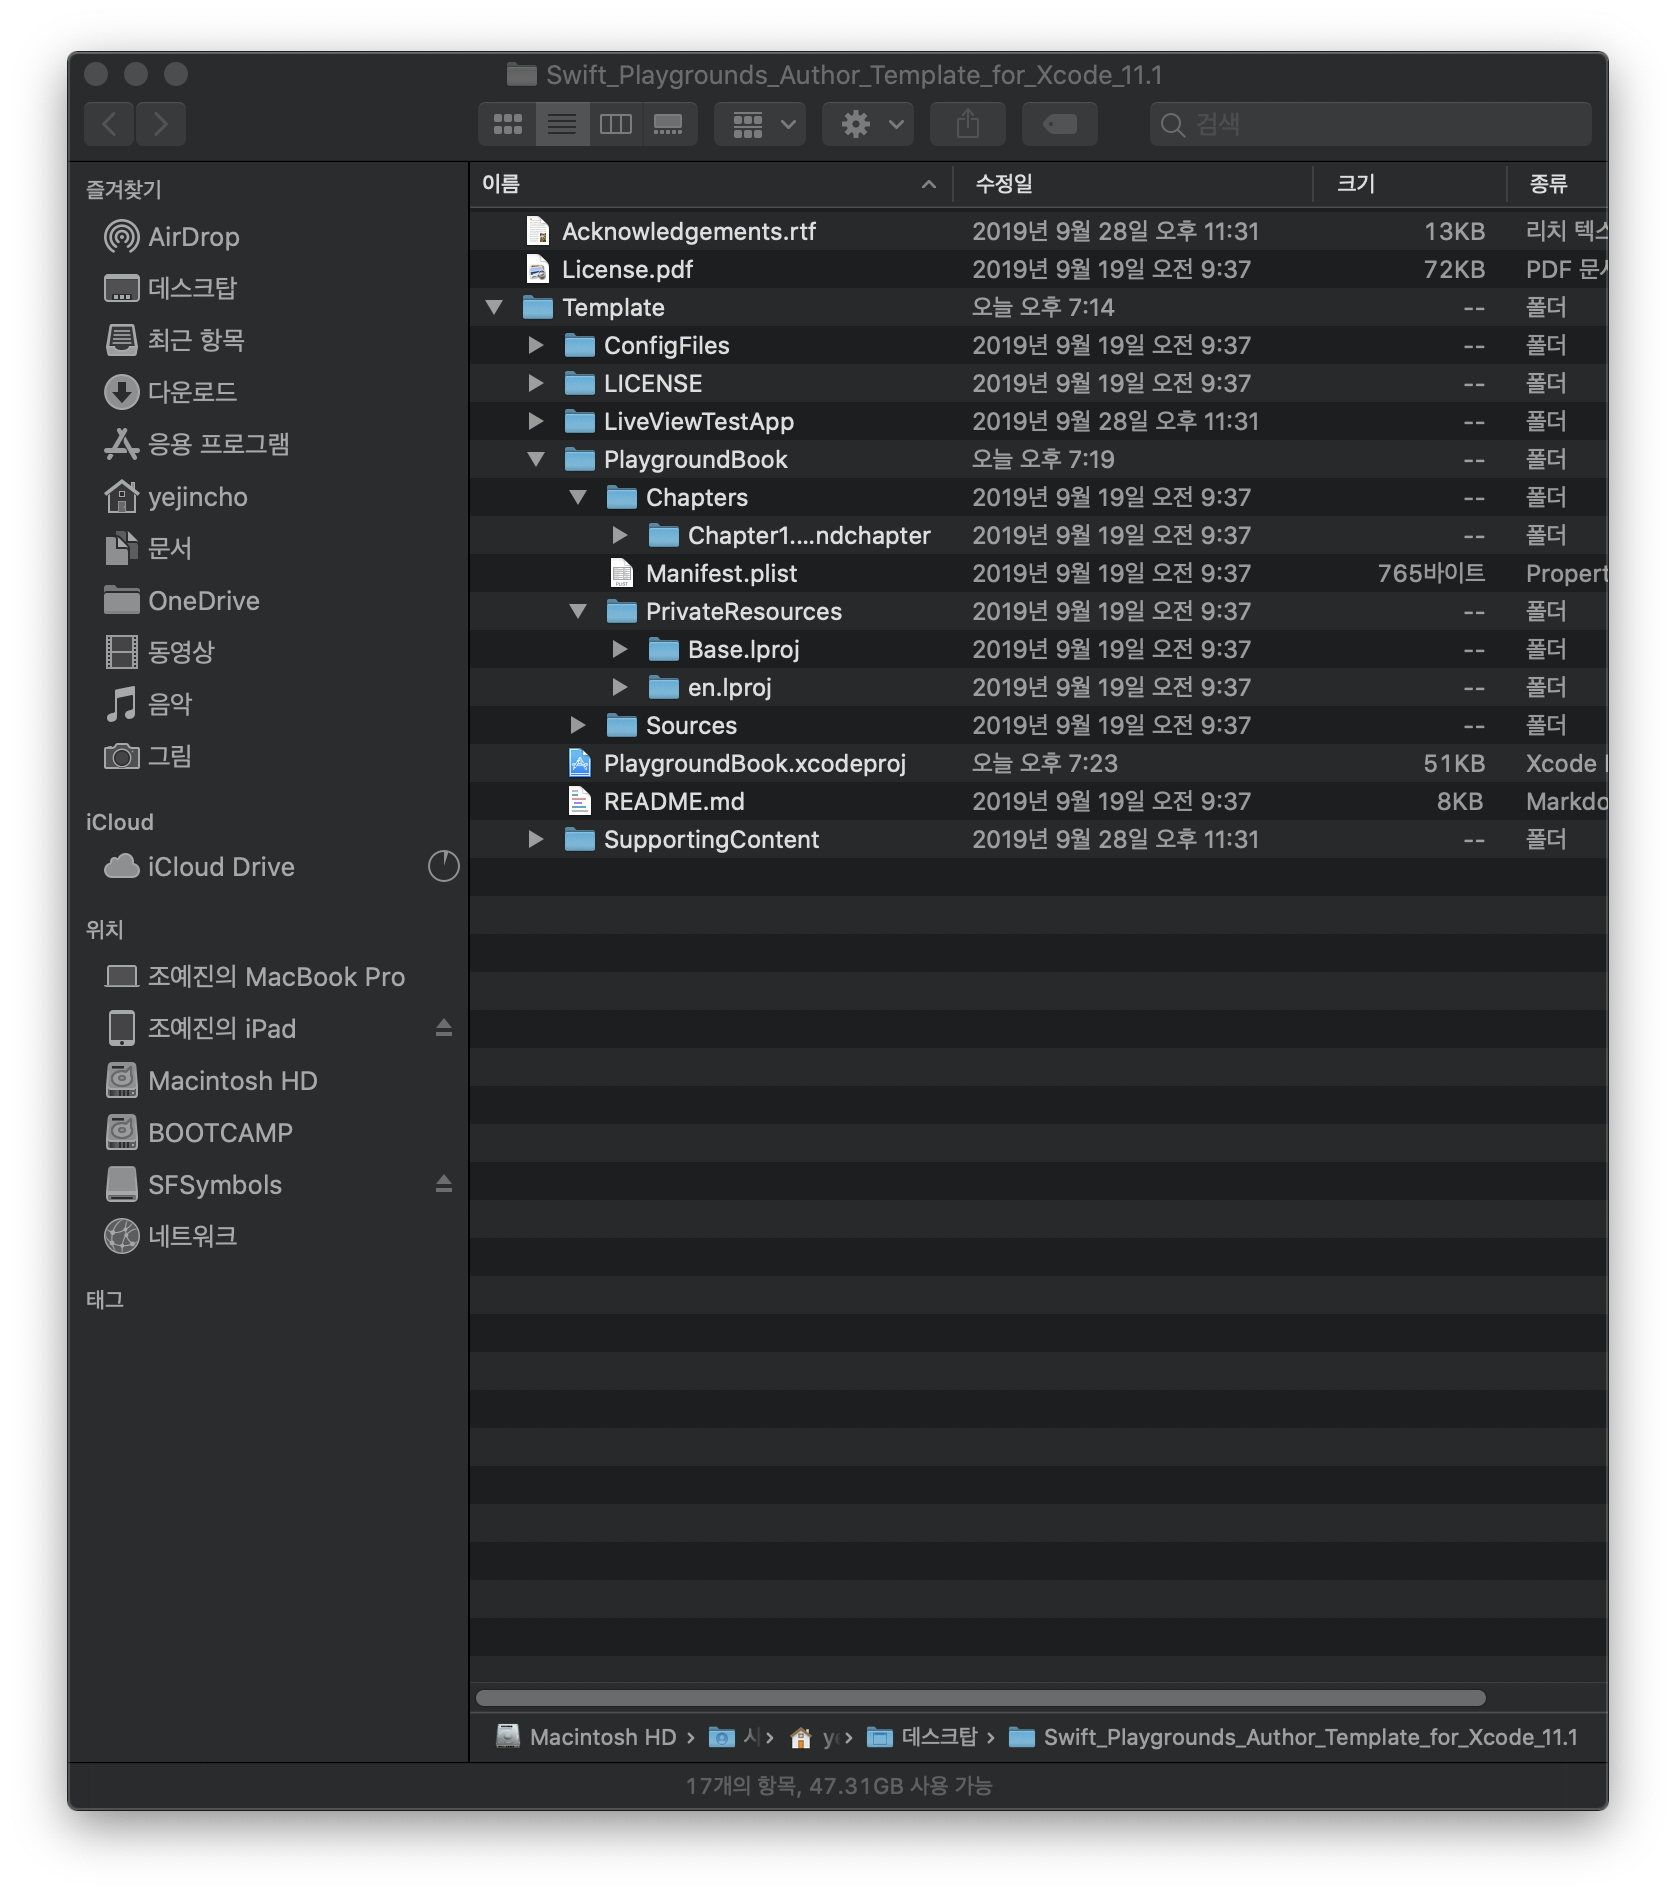Open OneDrive in the sidebar
The image size is (1676, 1894).
coord(268,601)
